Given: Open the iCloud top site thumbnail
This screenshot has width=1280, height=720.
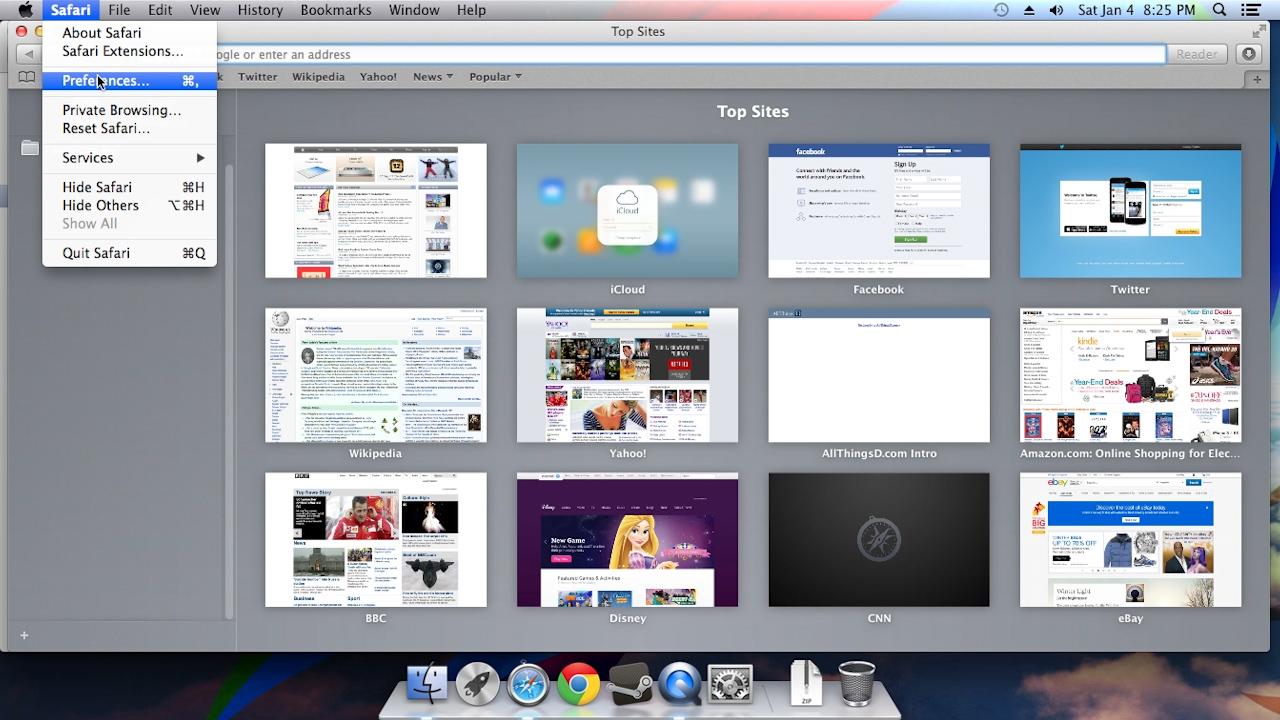Looking at the screenshot, I should pos(627,211).
